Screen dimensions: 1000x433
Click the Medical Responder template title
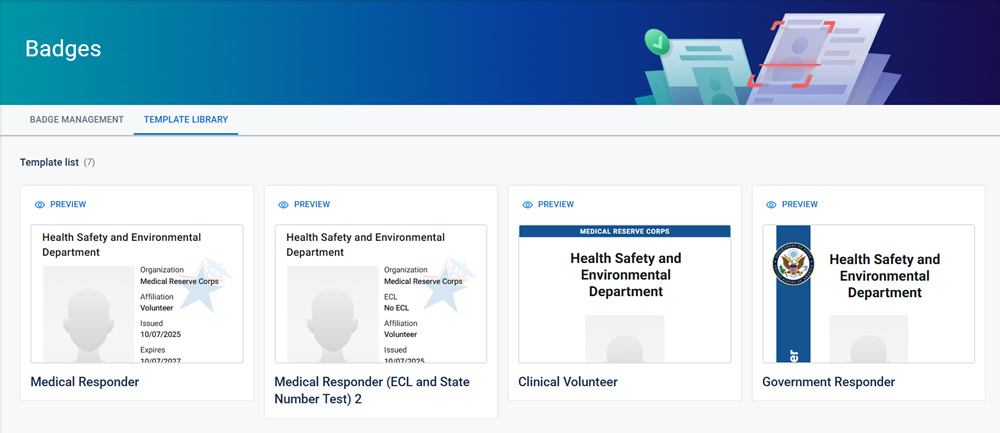pos(85,382)
